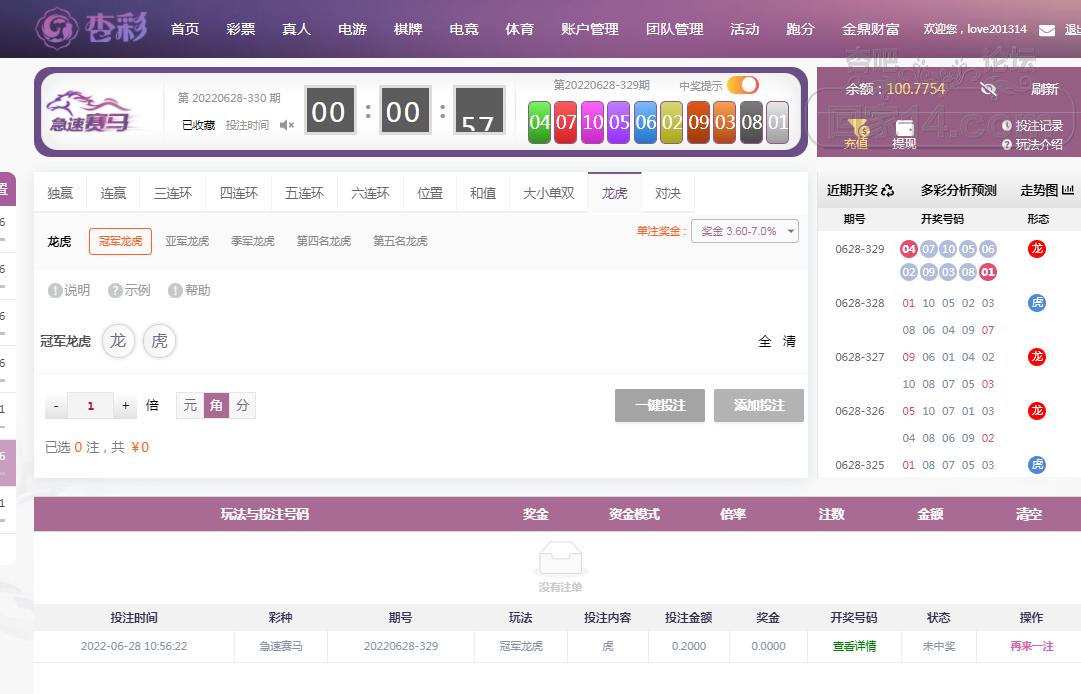Click the 添加投注 button
The width and height of the screenshot is (1081, 694).
(759, 405)
